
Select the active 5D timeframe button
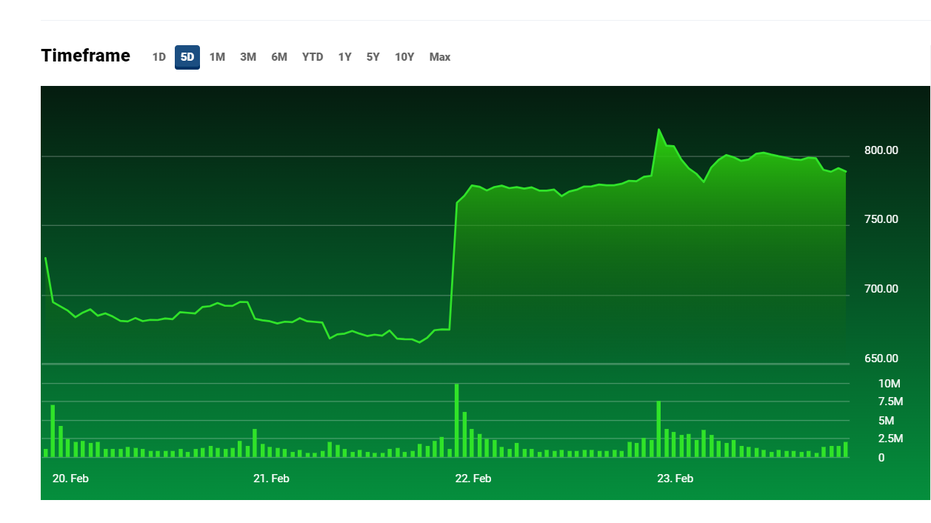pos(187,57)
